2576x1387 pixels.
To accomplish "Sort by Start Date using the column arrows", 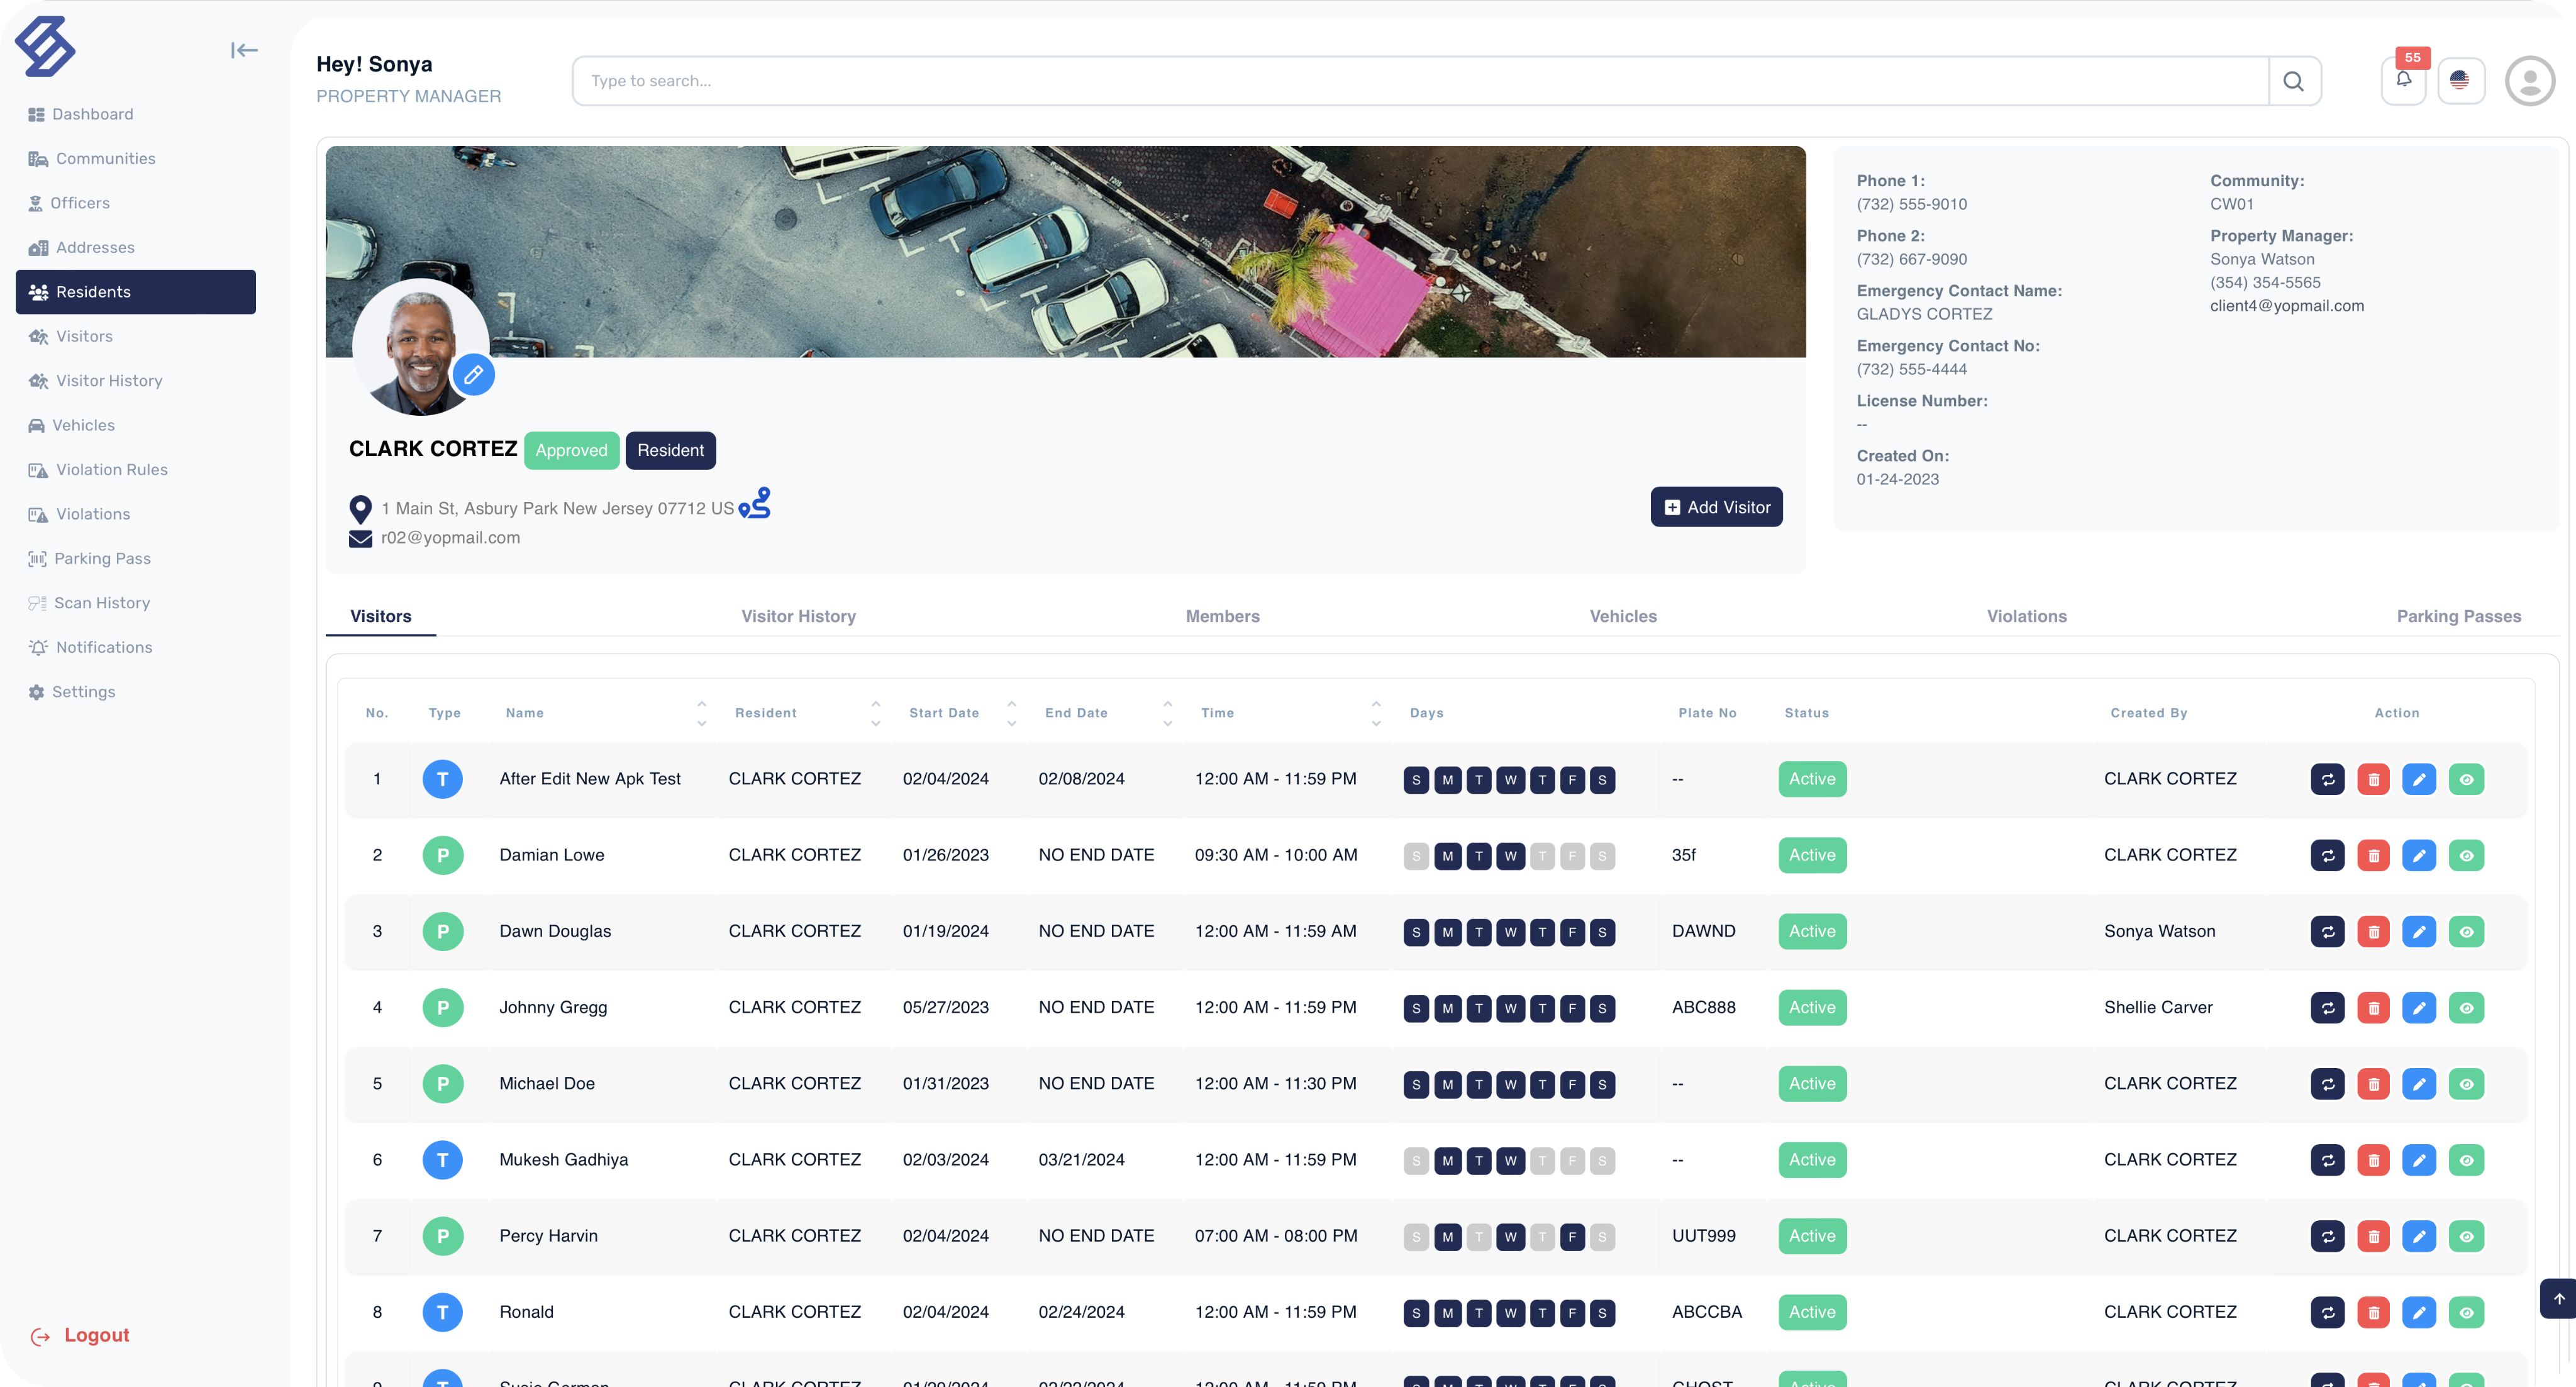I will [1011, 713].
